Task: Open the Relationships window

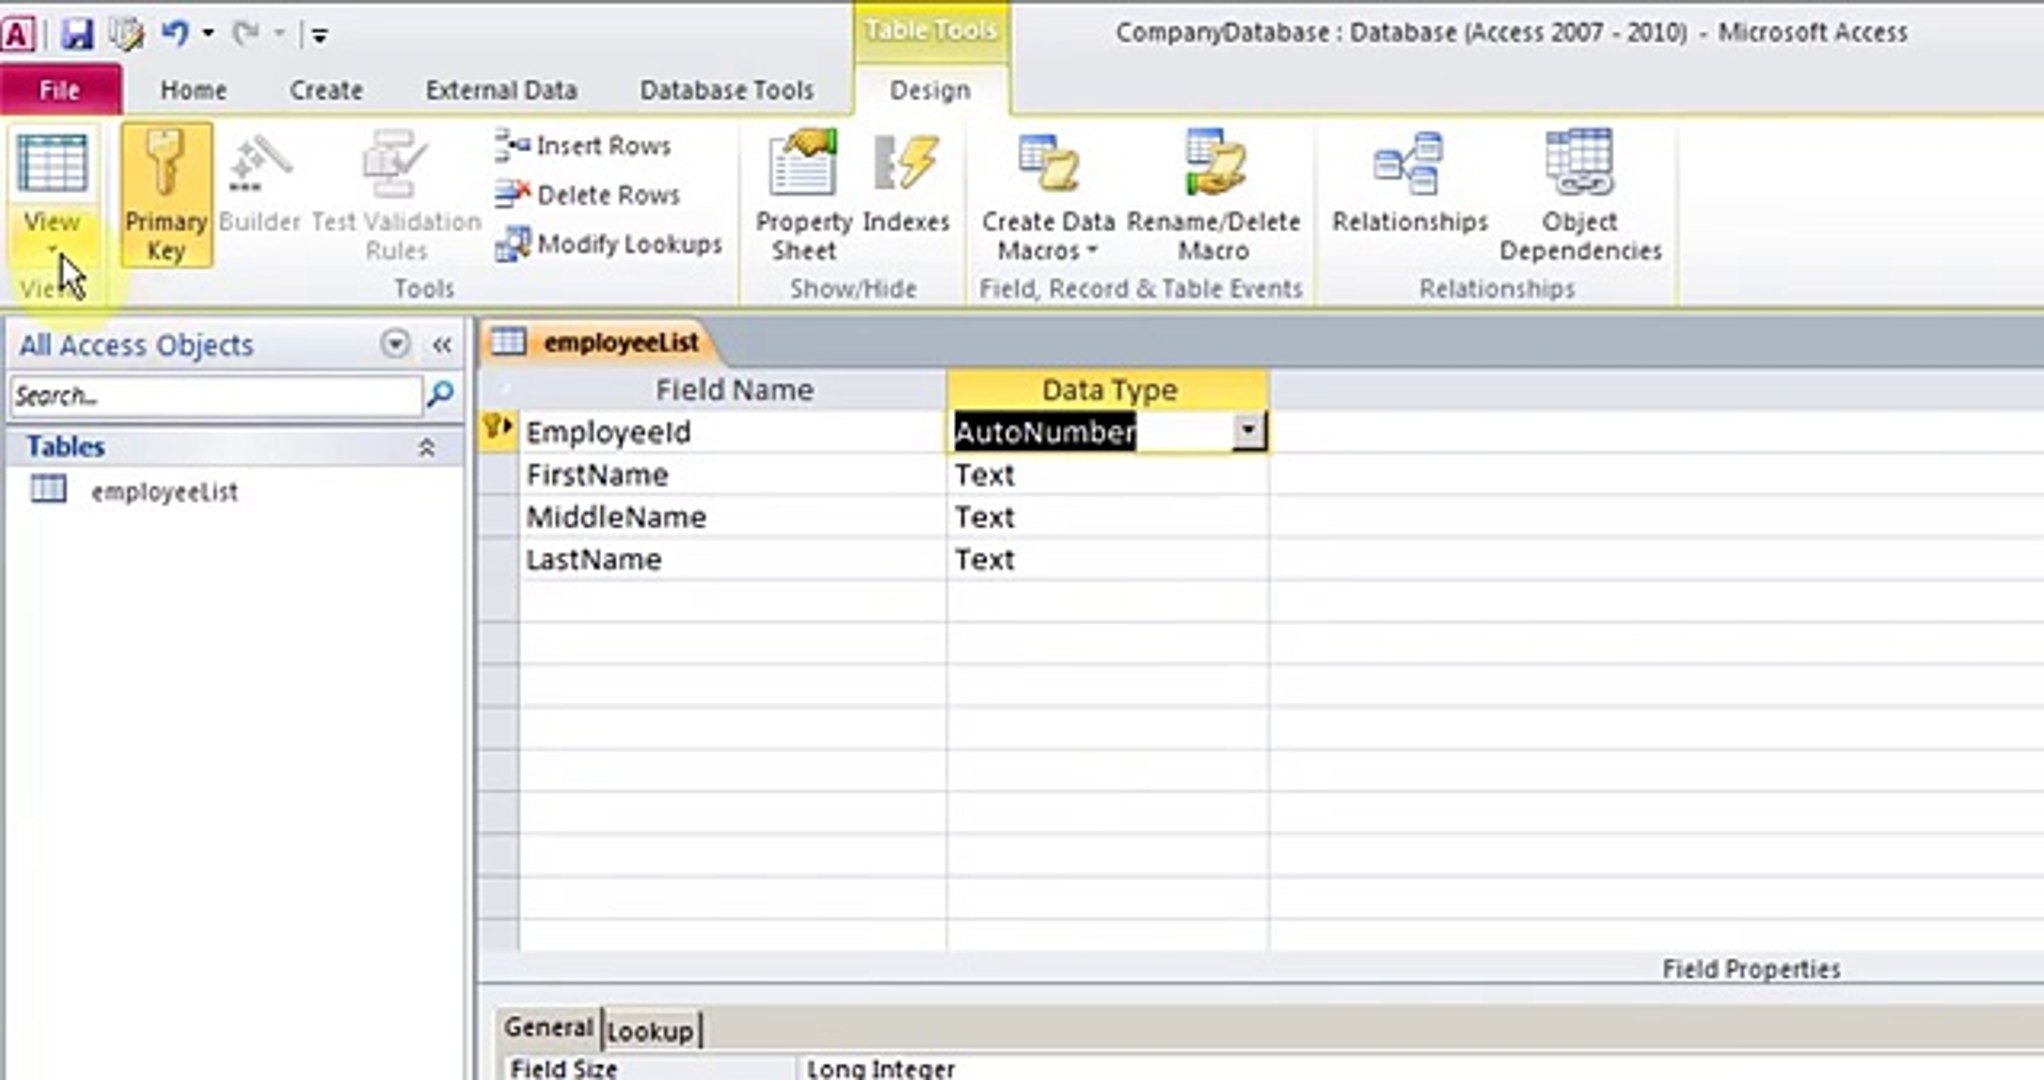Action: pyautogui.click(x=1410, y=184)
